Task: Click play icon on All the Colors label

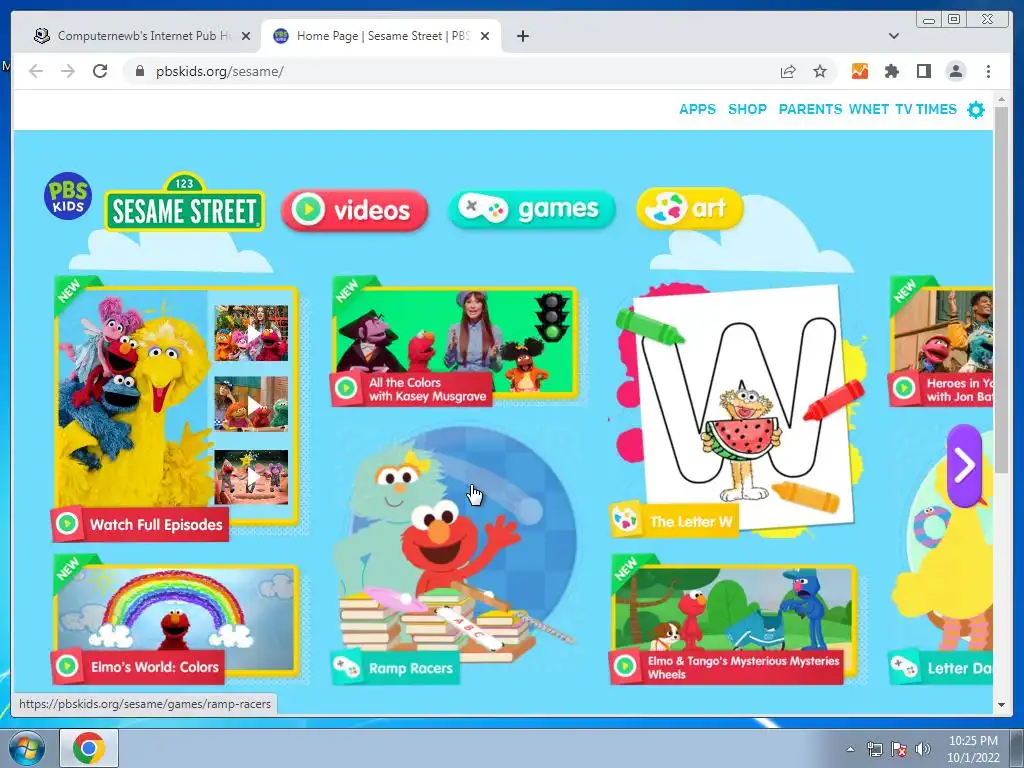Action: [346, 389]
